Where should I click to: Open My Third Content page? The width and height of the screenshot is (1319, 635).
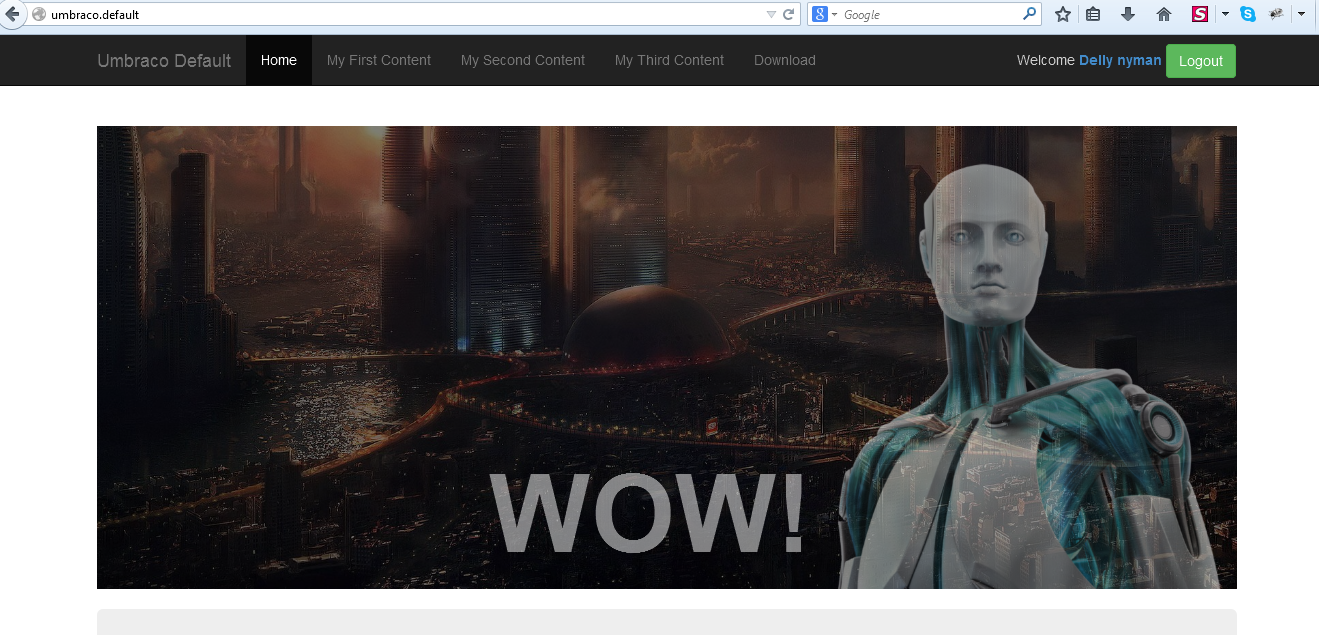pyautogui.click(x=669, y=60)
